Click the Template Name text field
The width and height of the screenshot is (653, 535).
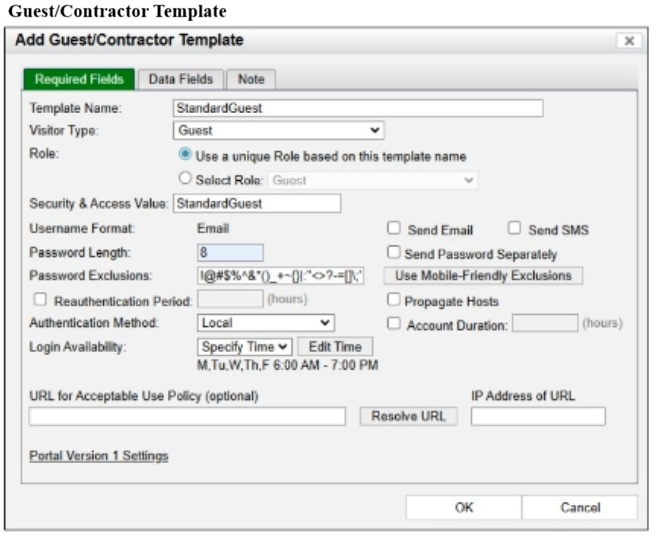pyautogui.click(x=358, y=108)
